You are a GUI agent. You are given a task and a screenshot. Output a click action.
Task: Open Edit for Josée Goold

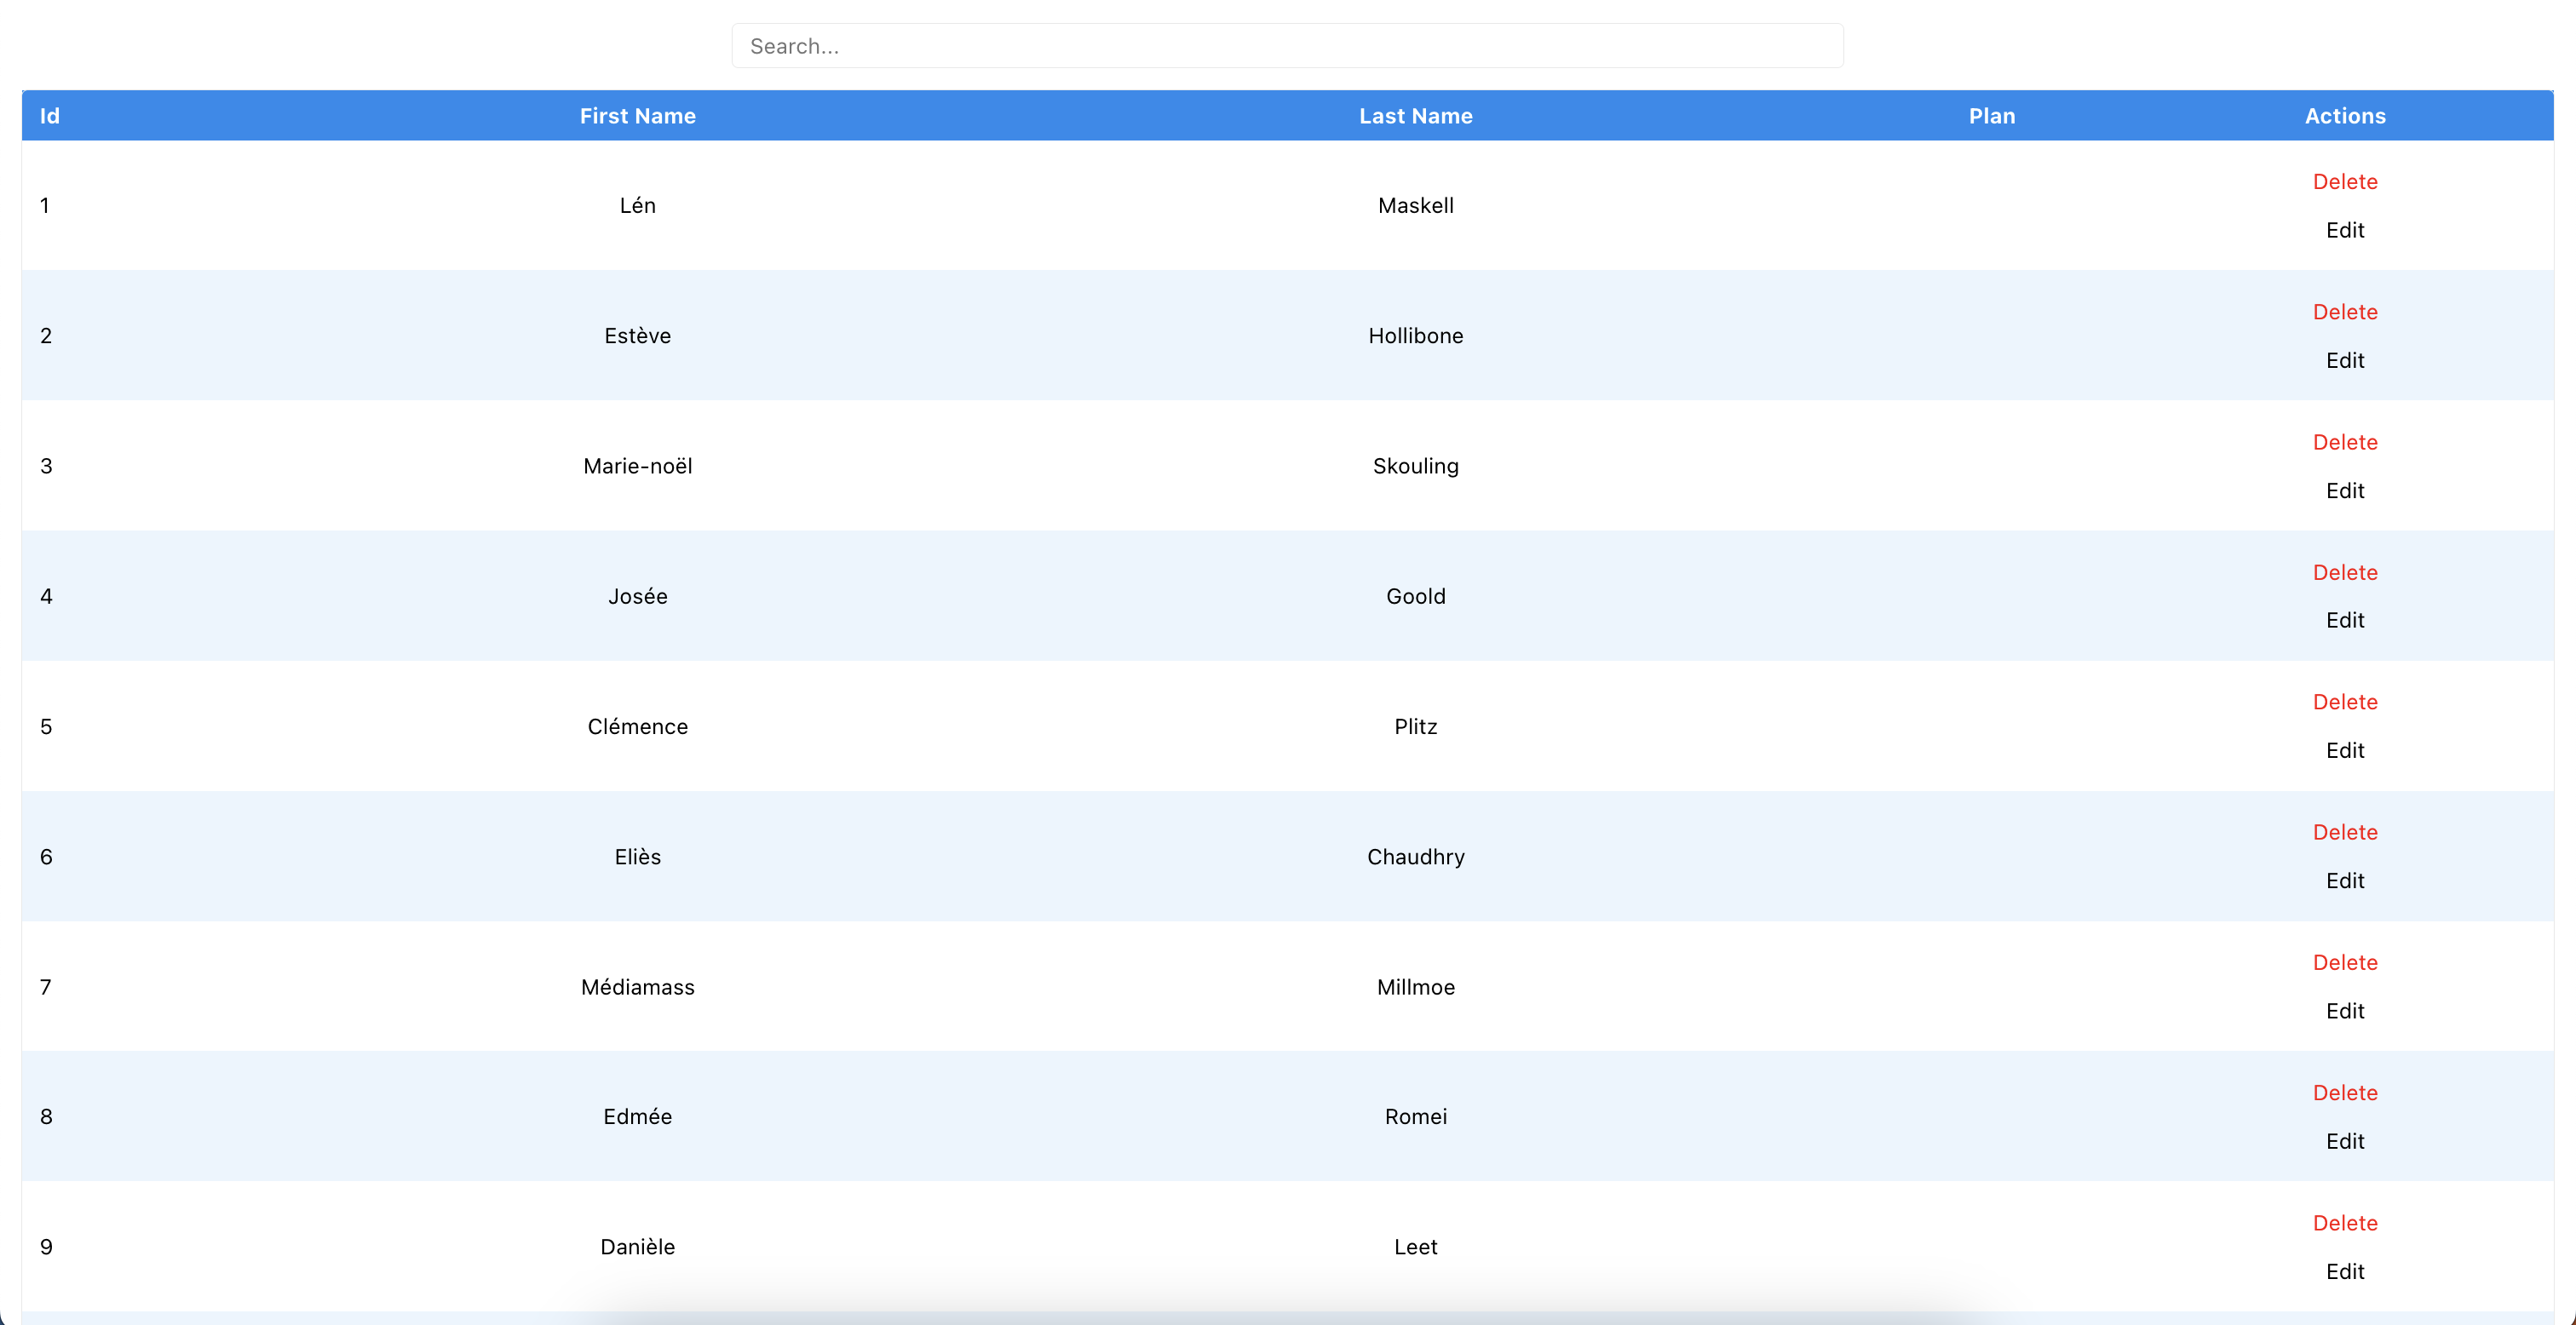click(2344, 620)
